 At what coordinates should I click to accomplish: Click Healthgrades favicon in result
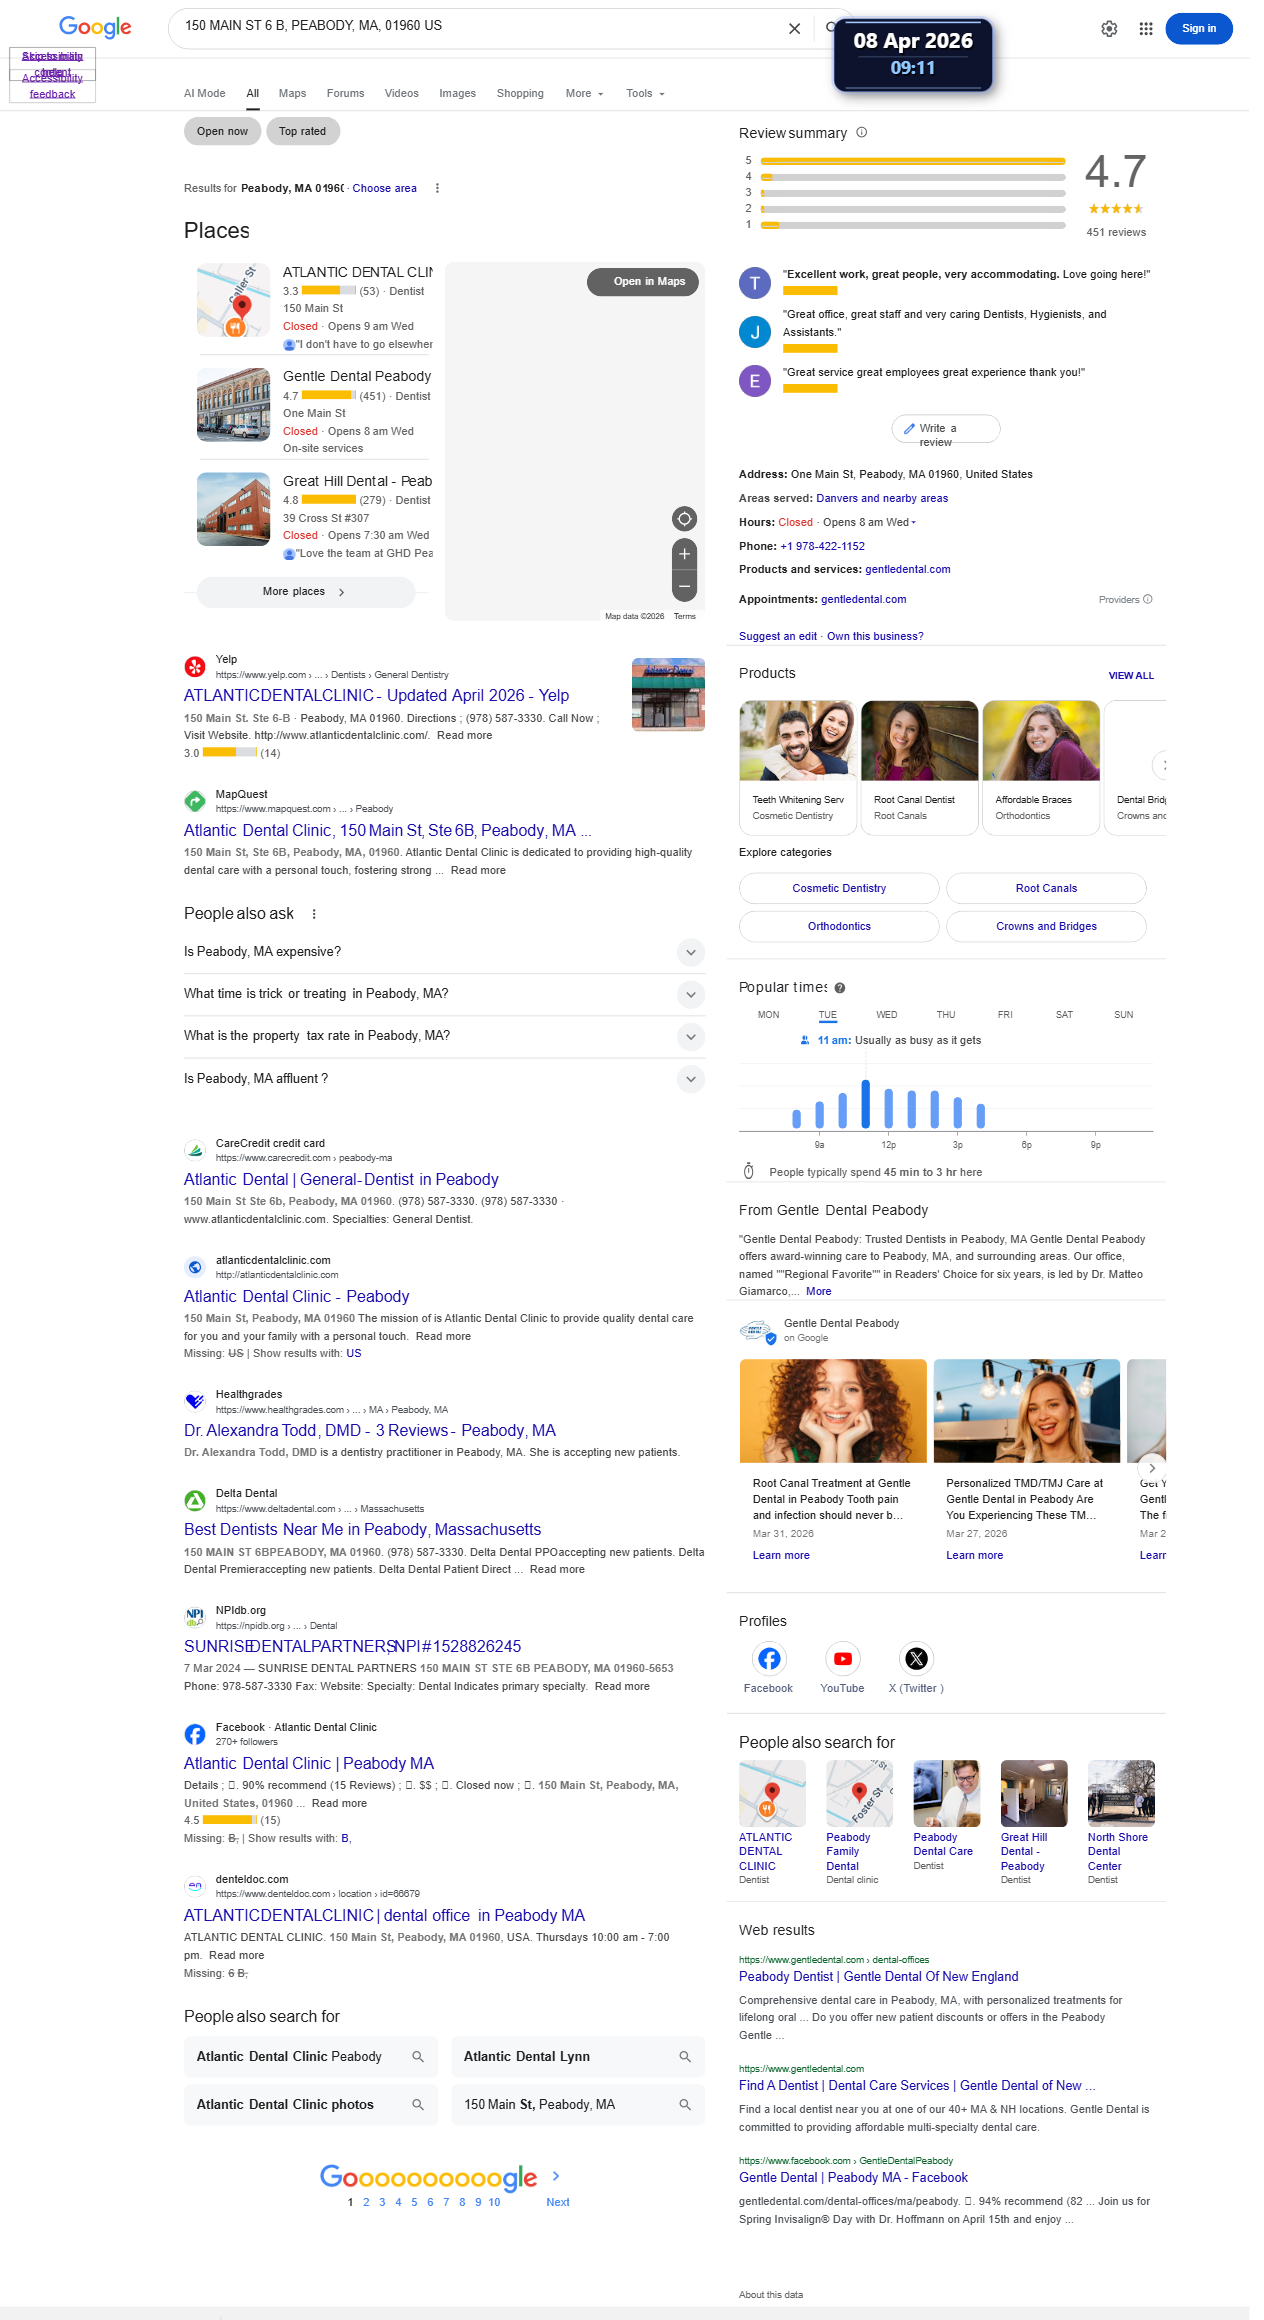195,1401
